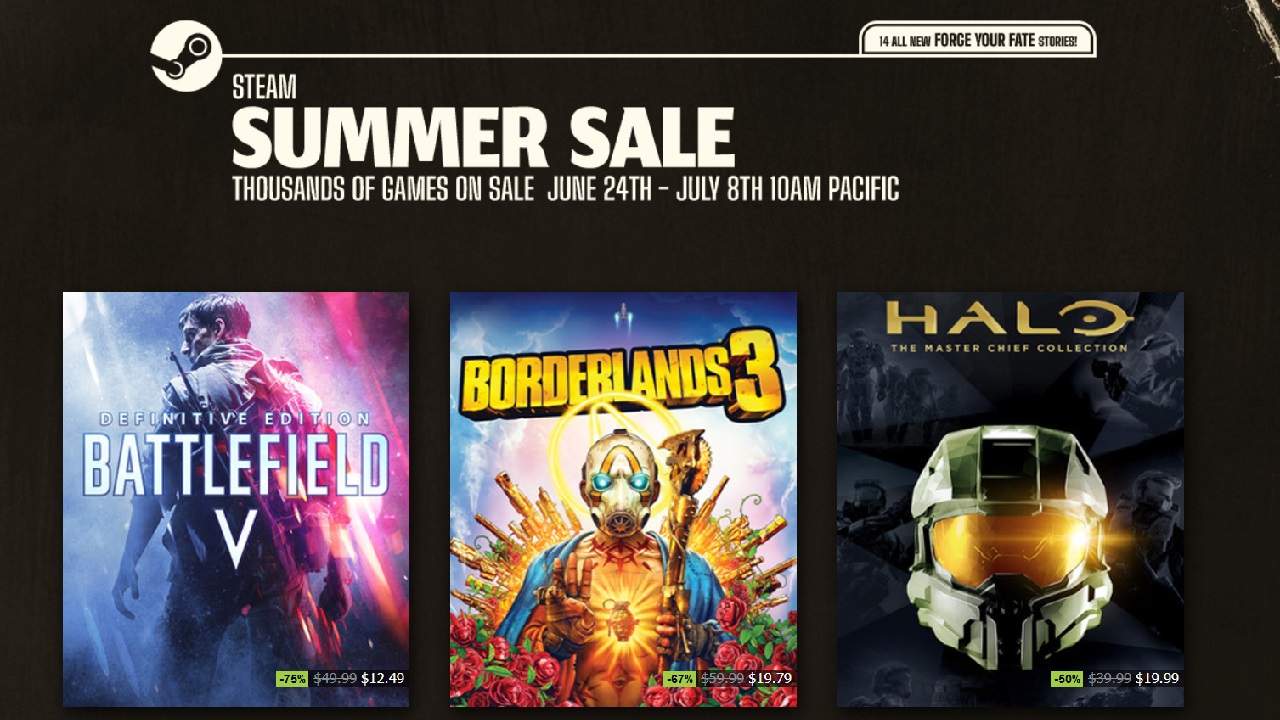Click the struck-through $59.99 original price
The width and height of the screenshot is (1280, 720).
click(x=722, y=678)
